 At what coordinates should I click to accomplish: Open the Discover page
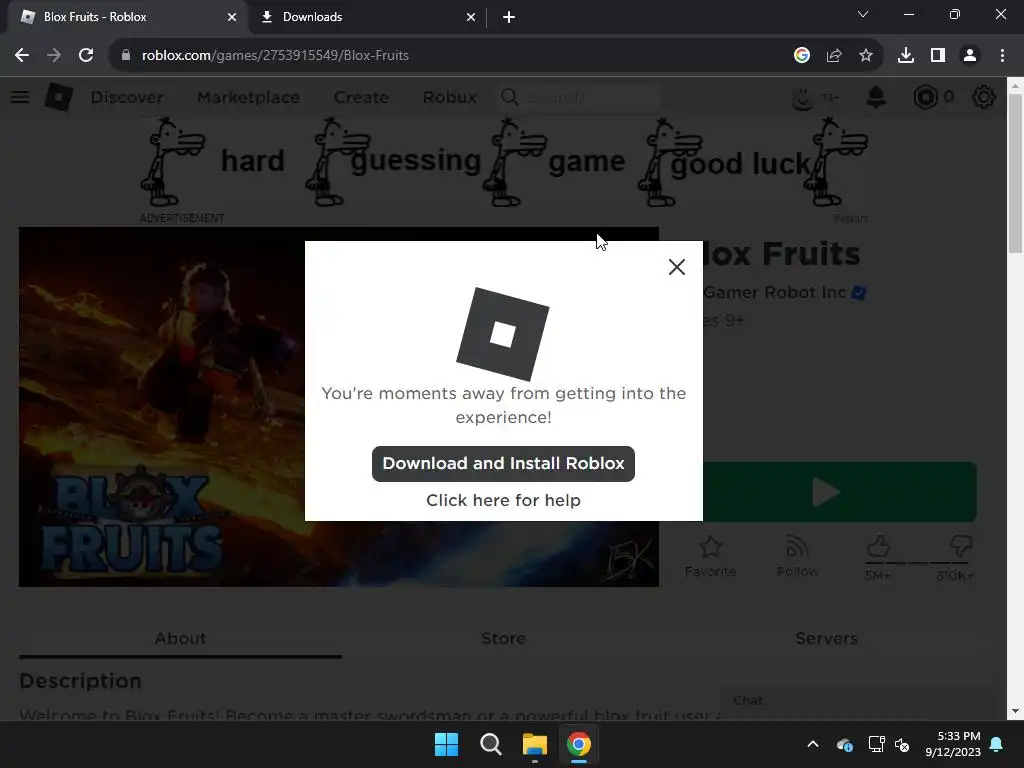coord(127,97)
